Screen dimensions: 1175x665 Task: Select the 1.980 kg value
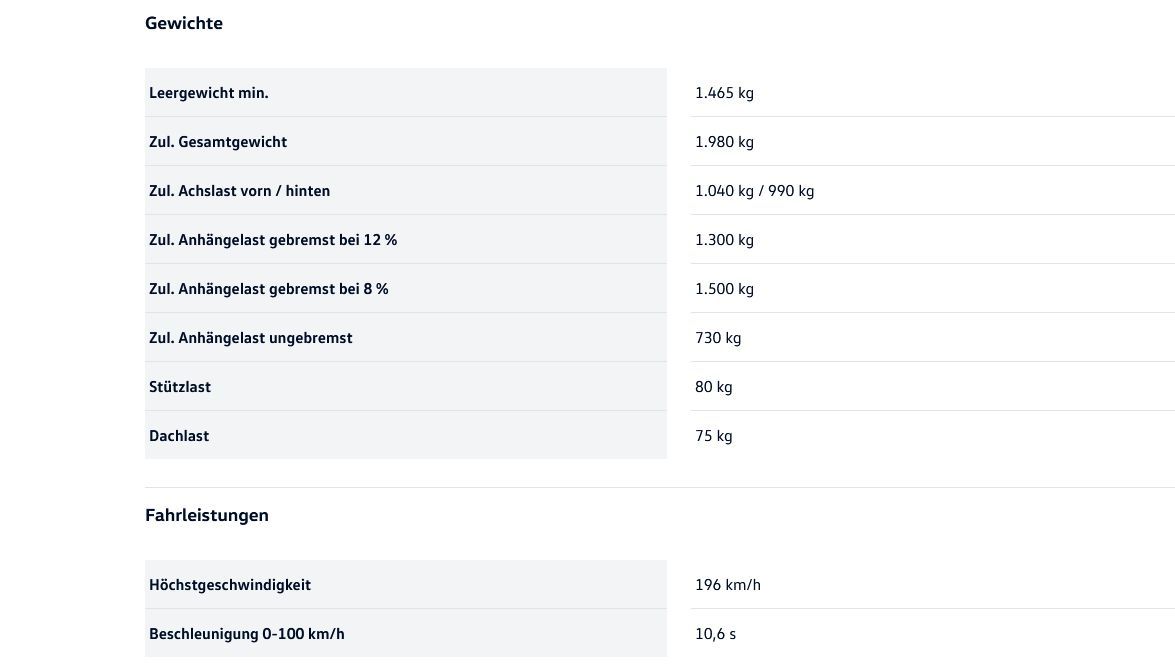pos(724,142)
